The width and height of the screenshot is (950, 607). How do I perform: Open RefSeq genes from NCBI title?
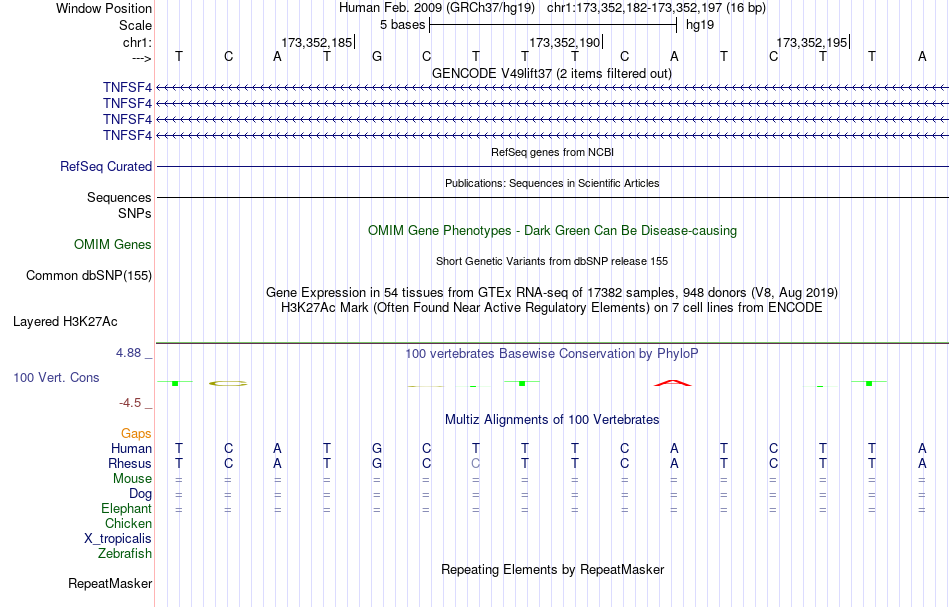[552, 152]
